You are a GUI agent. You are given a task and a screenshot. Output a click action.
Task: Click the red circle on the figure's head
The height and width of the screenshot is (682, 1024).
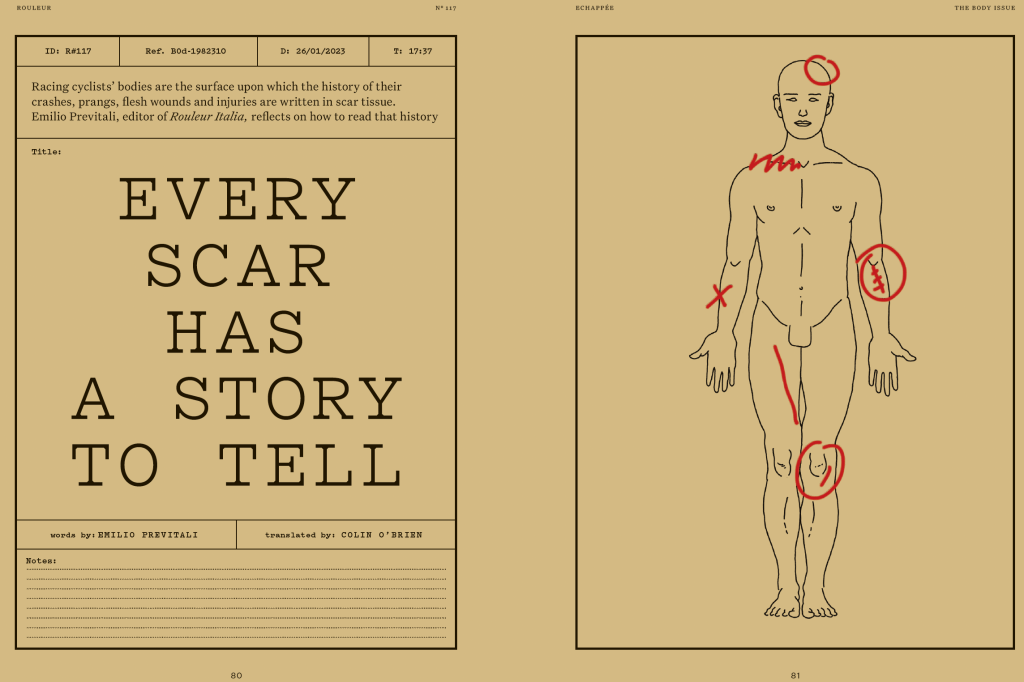point(823,70)
